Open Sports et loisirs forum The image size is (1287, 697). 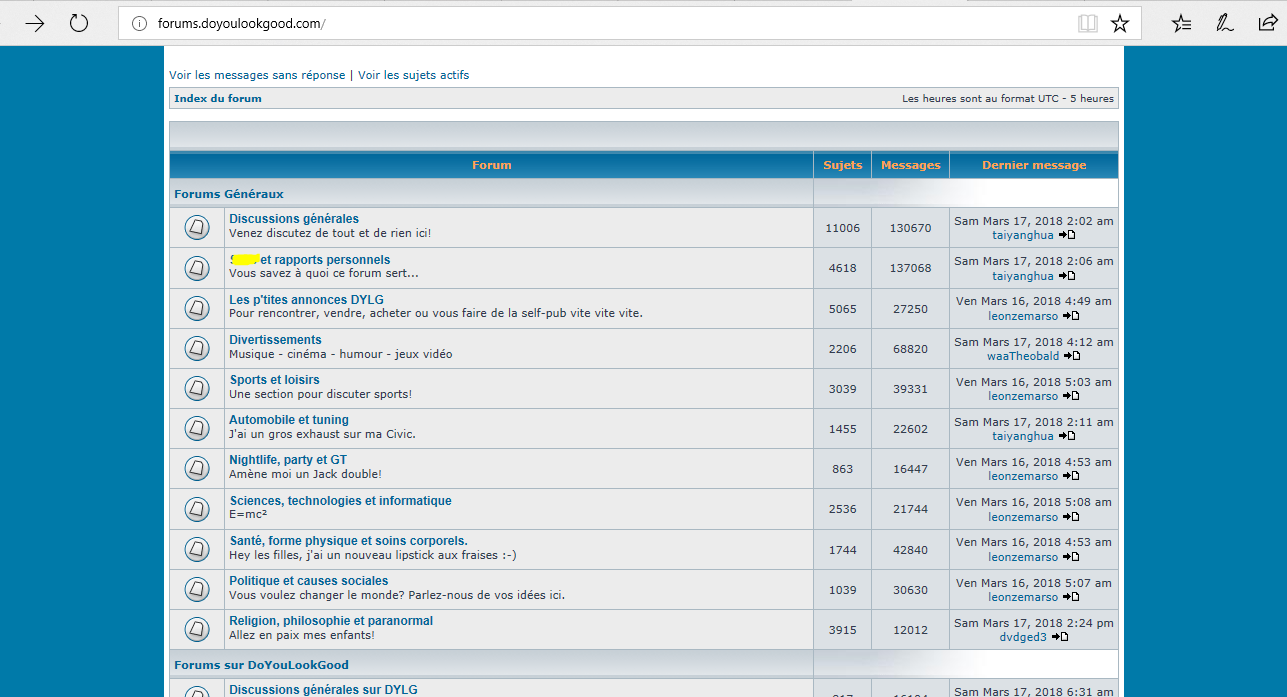click(x=274, y=380)
